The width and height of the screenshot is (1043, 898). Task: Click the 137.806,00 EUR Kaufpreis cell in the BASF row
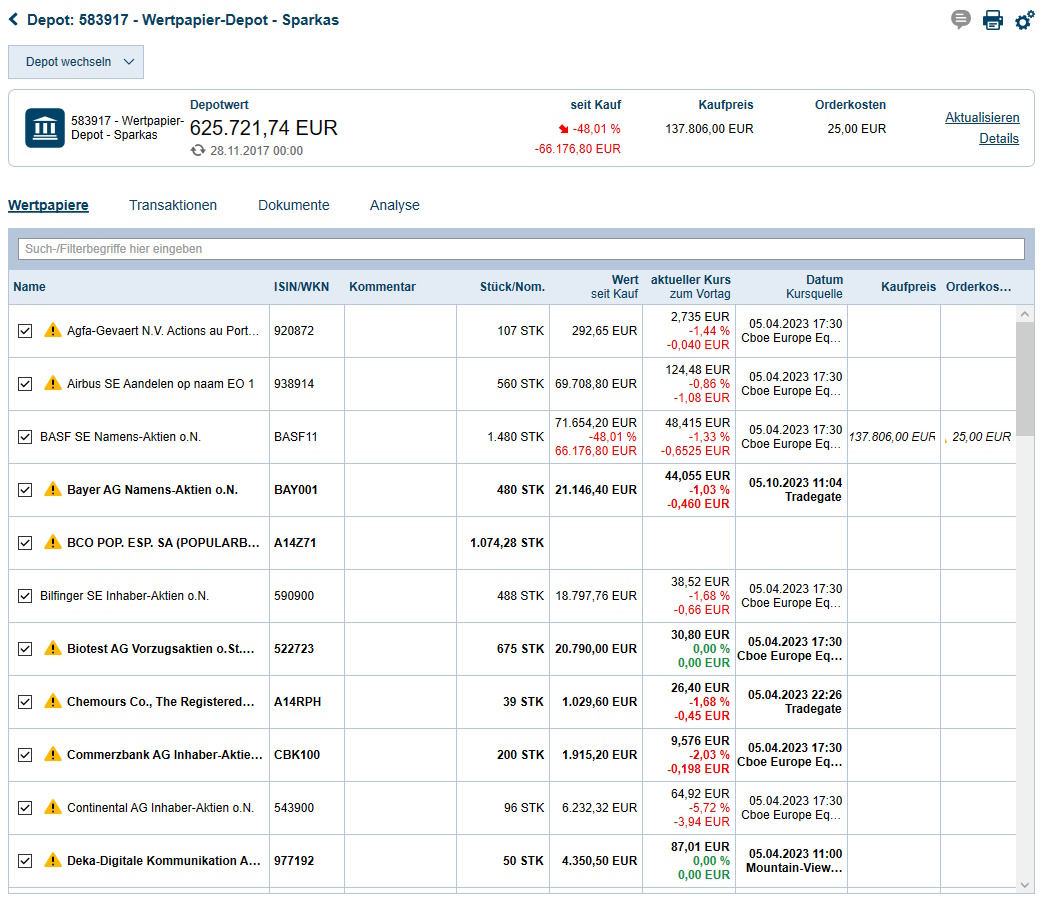pos(892,436)
